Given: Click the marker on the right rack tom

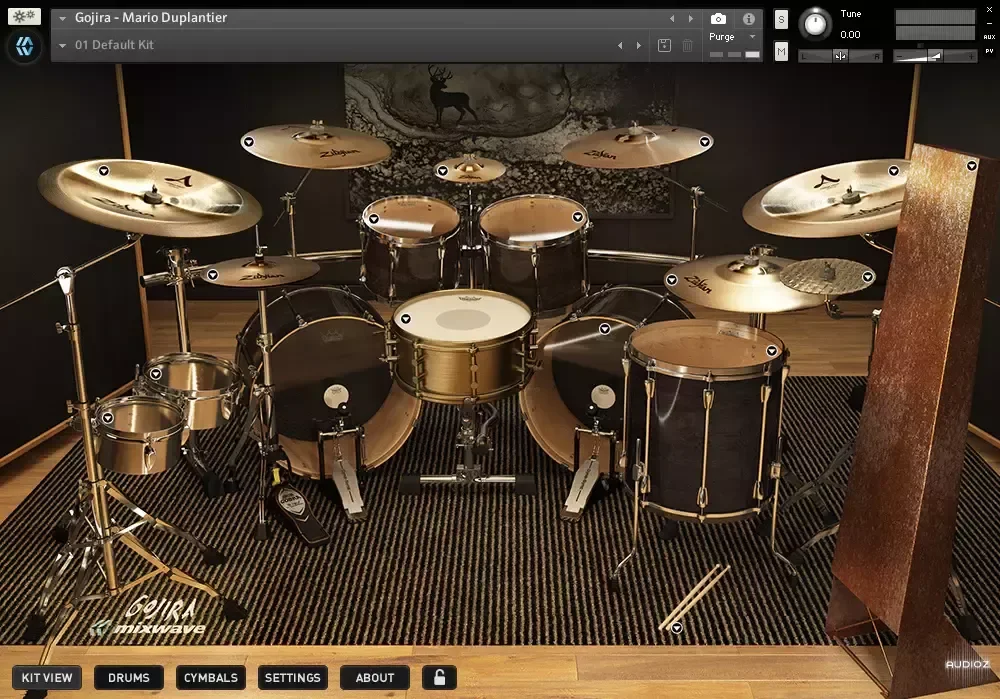Looking at the screenshot, I should [x=578, y=217].
